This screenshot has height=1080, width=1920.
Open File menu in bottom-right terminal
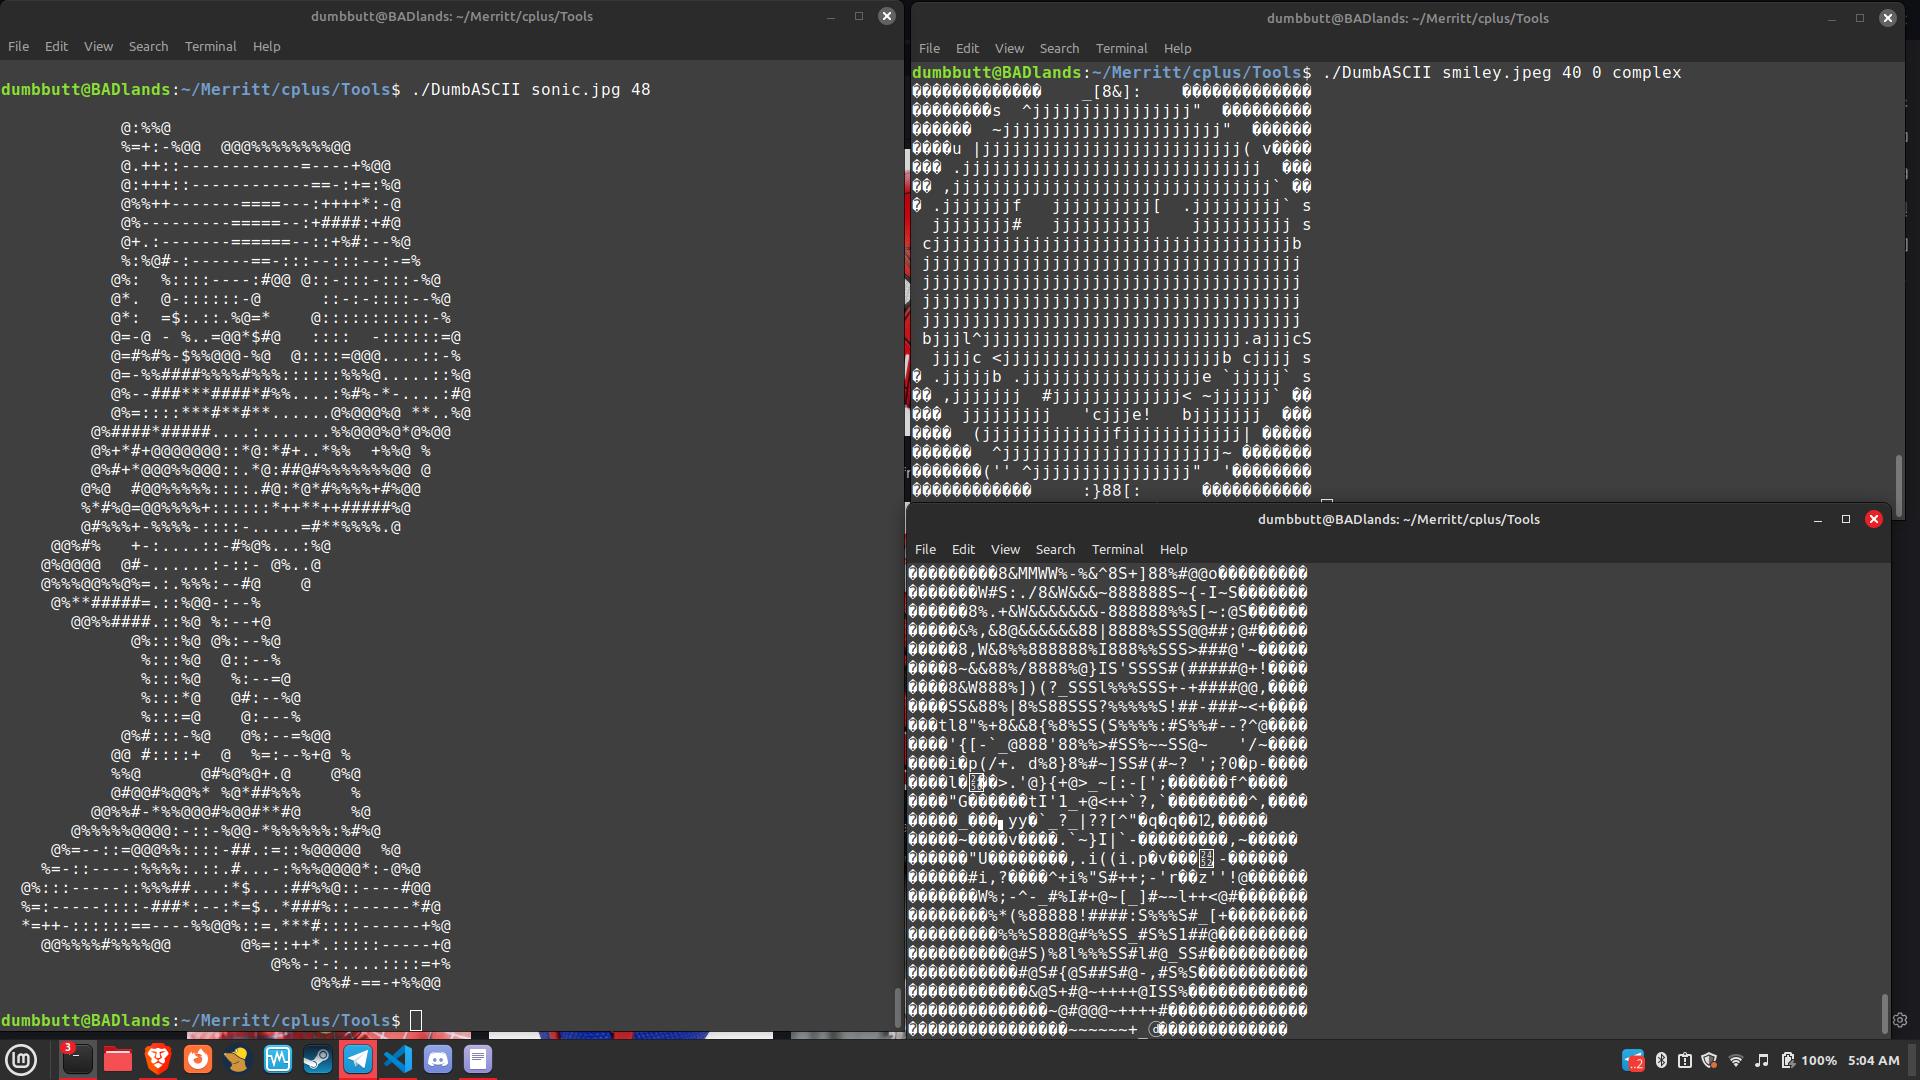925,549
